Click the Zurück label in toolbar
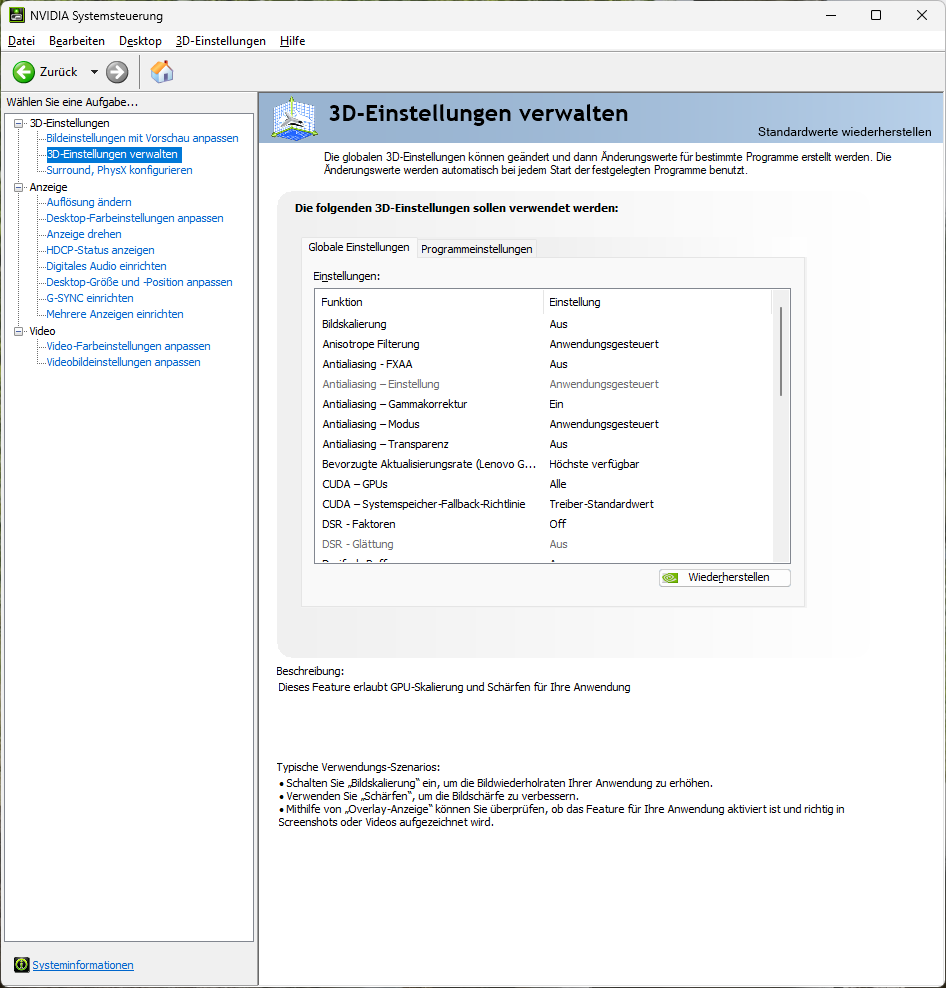This screenshot has width=946, height=988. click(x=59, y=72)
